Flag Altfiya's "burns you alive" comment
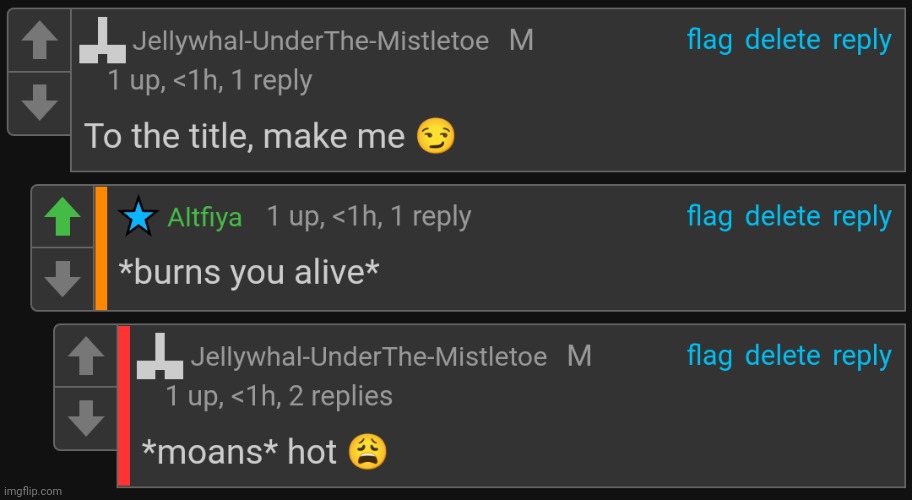 [709, 216]
